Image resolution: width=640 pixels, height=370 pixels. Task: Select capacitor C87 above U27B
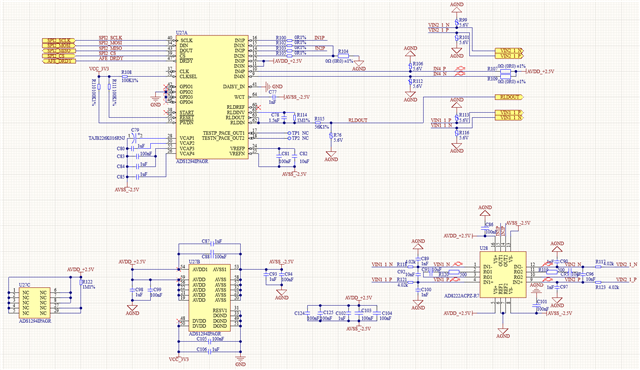(x=211, y=244)
